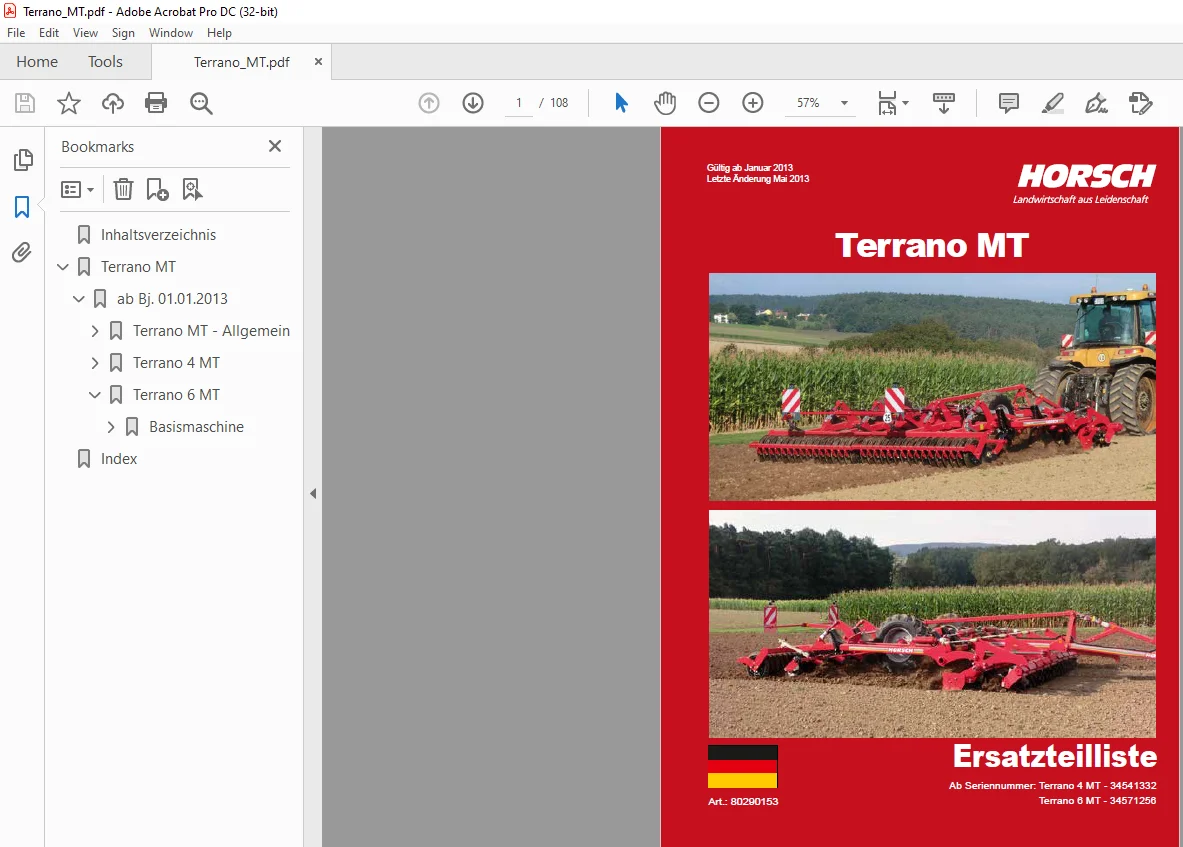1183x847 pixels.
Task: Open the zoom percentage dropdown arrow
Action: click(844, 103)
